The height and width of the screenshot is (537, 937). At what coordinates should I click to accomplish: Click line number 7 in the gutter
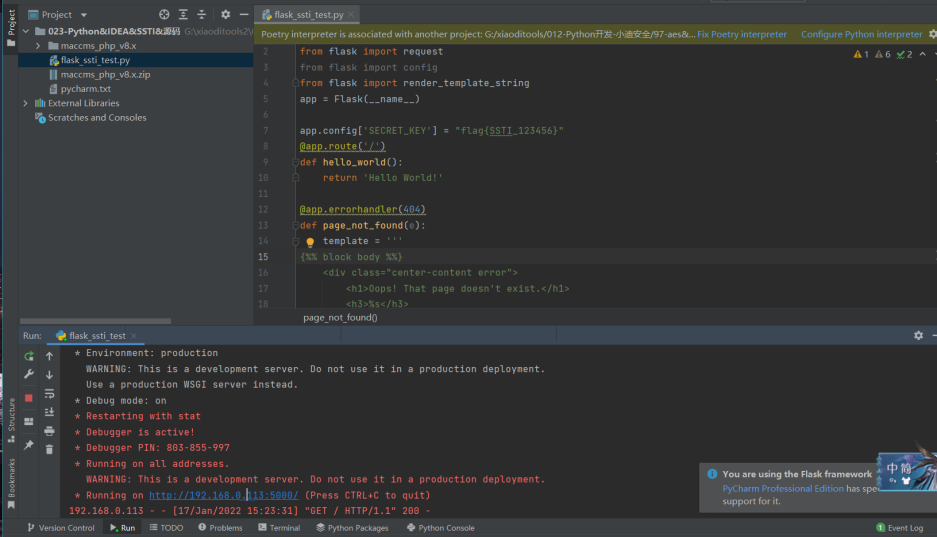265,131
